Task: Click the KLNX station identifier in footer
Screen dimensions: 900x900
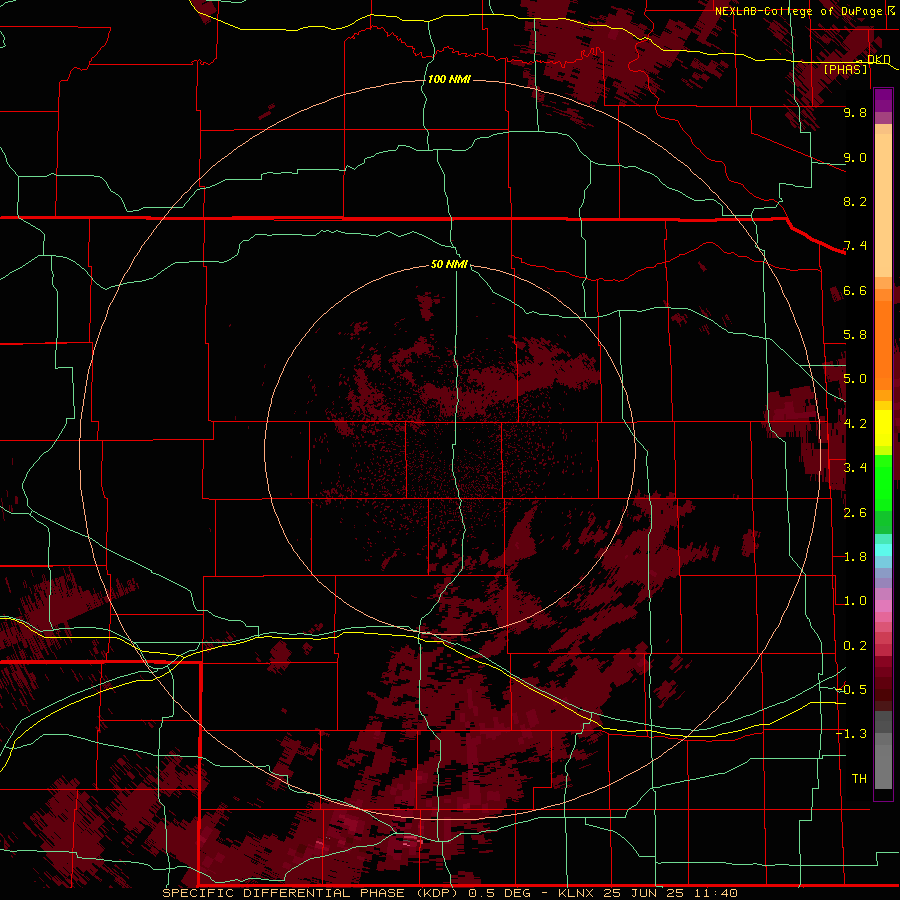Action: click(577, 893)
